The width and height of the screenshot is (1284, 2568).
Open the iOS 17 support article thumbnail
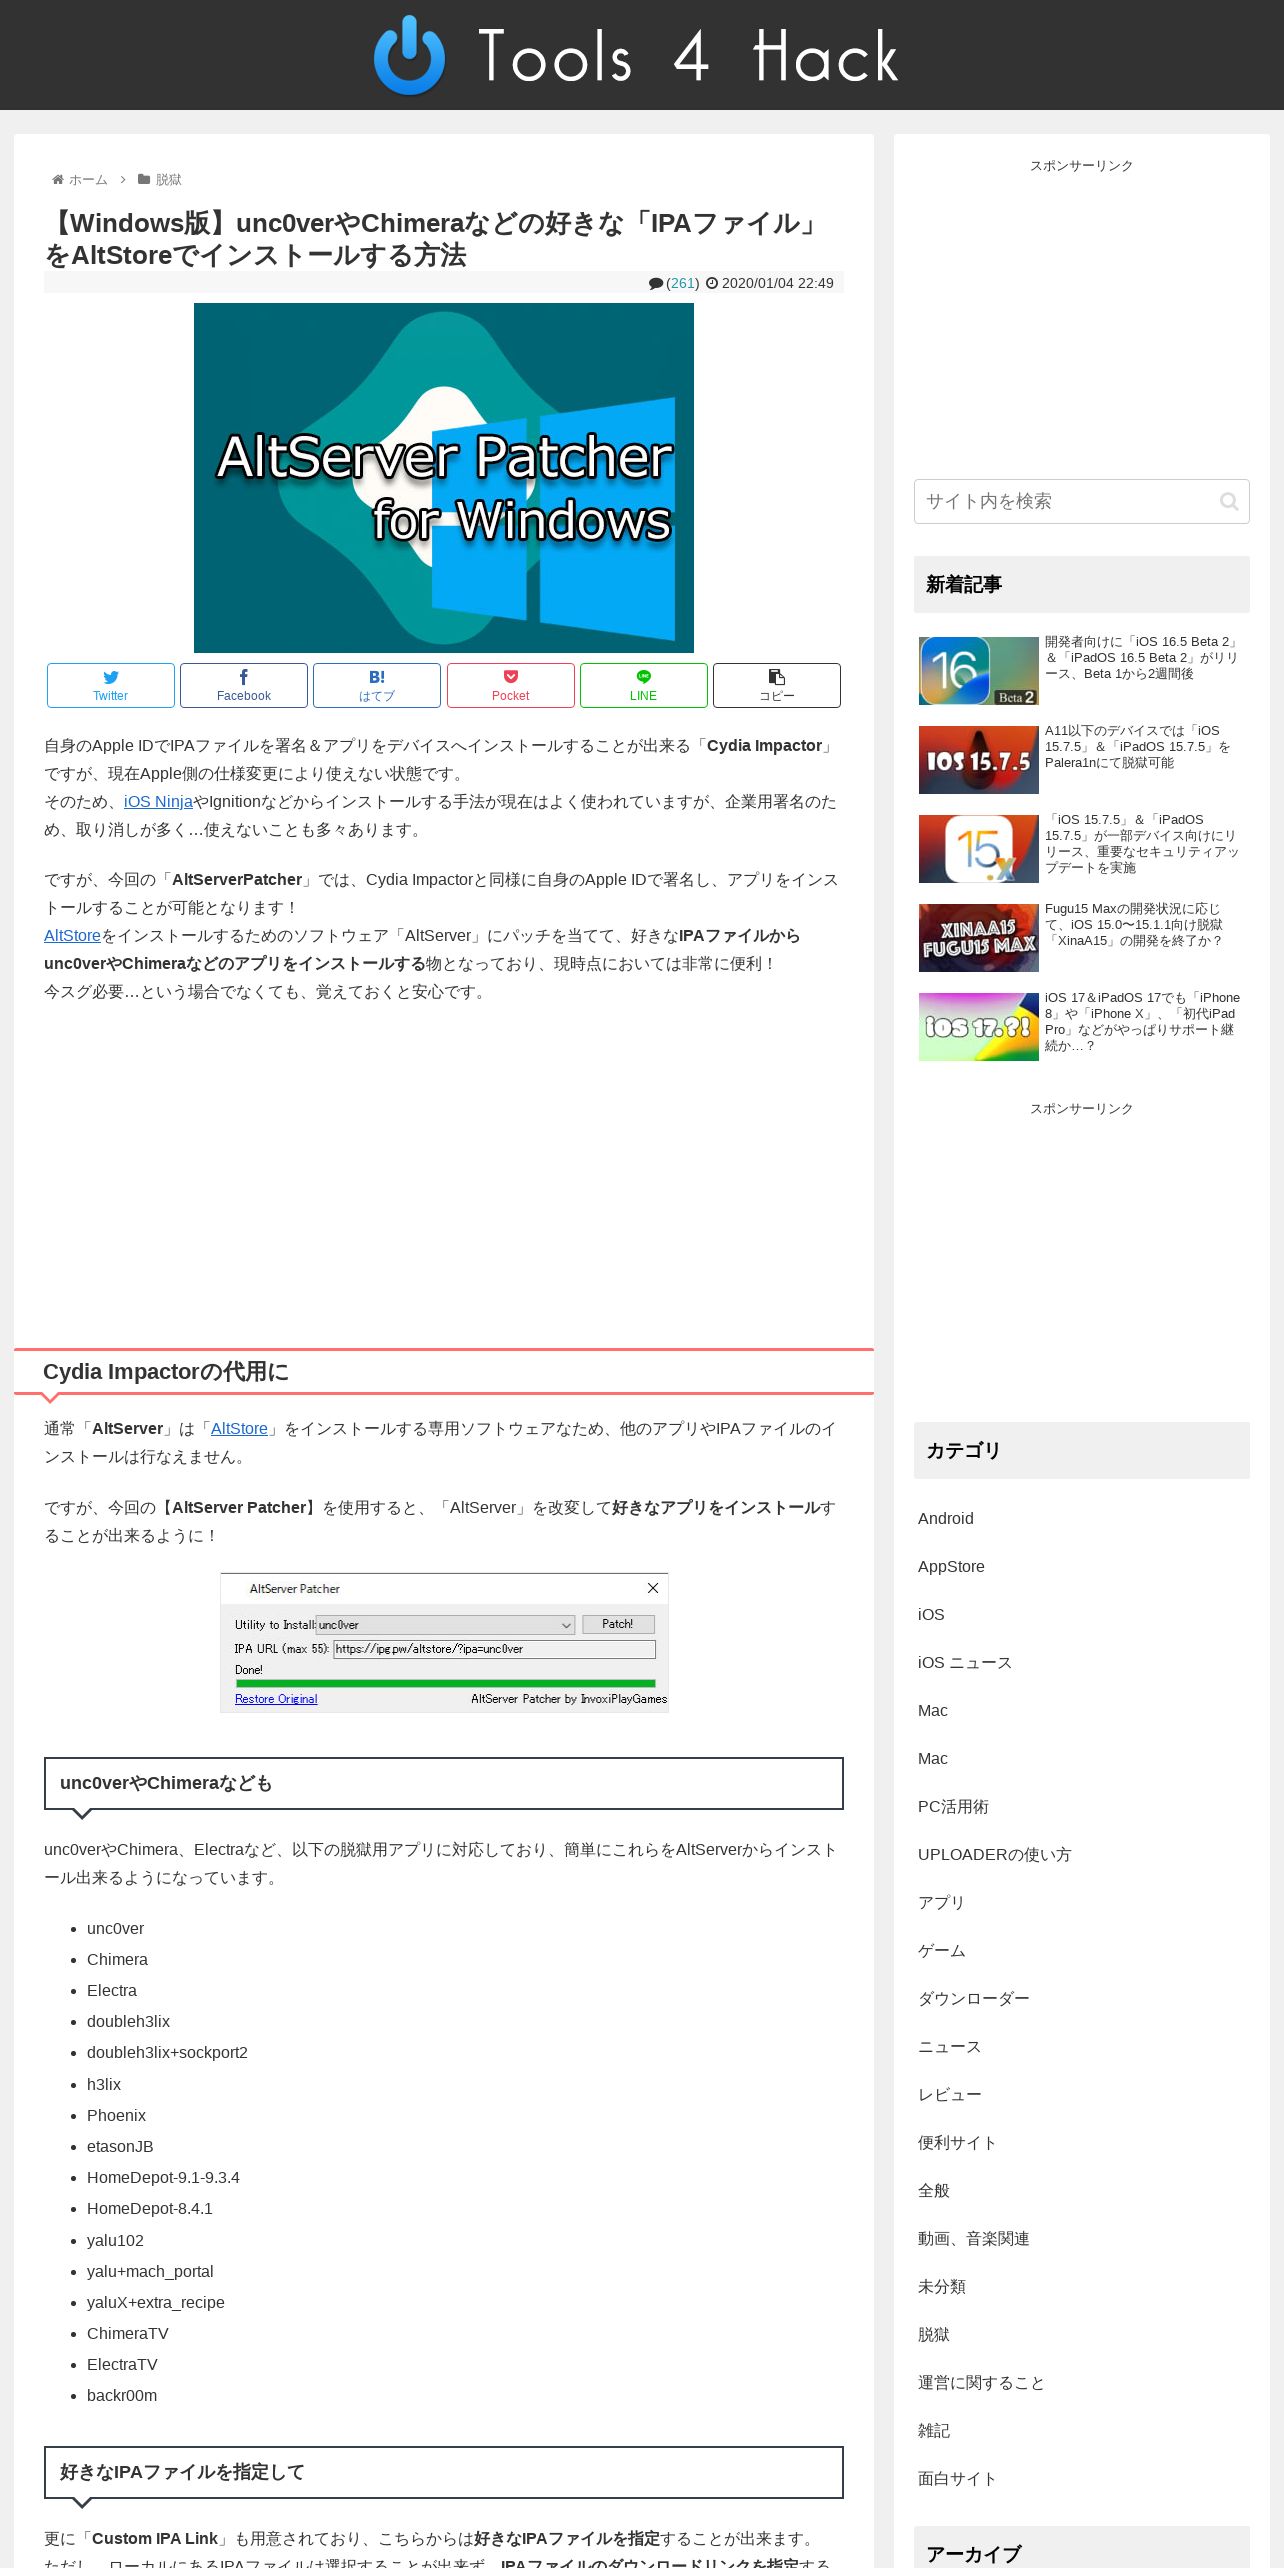click(x=979, y=1027)
